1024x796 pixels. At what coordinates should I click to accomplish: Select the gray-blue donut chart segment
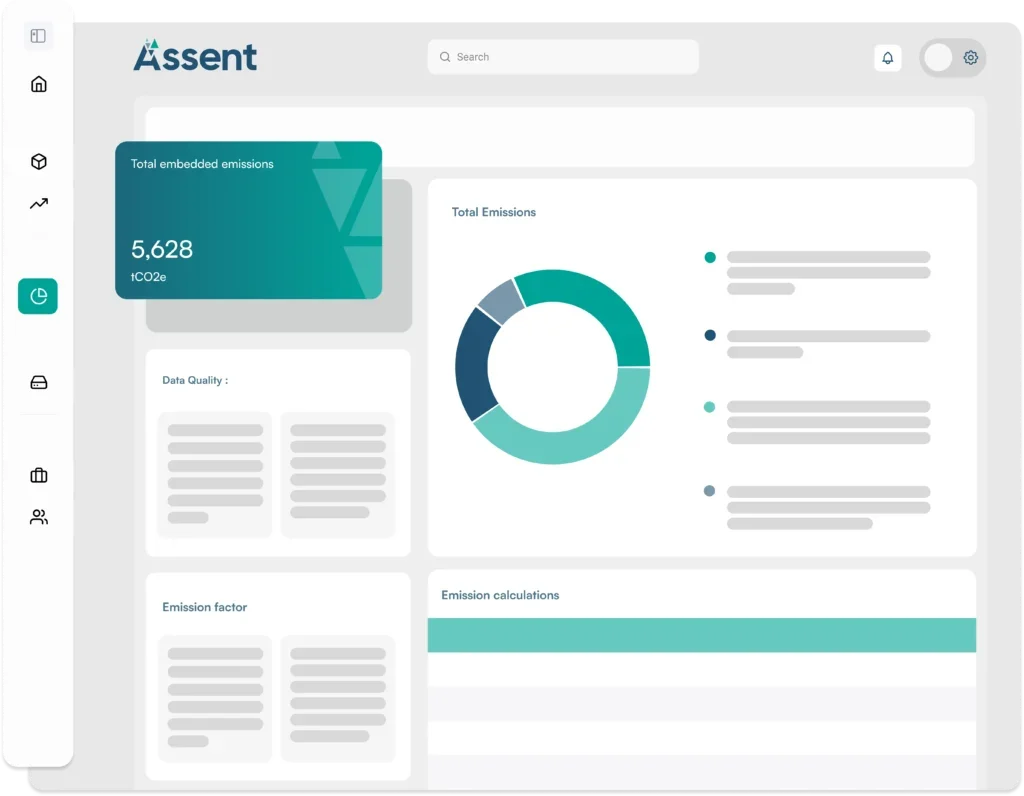(x=500, y=301)
